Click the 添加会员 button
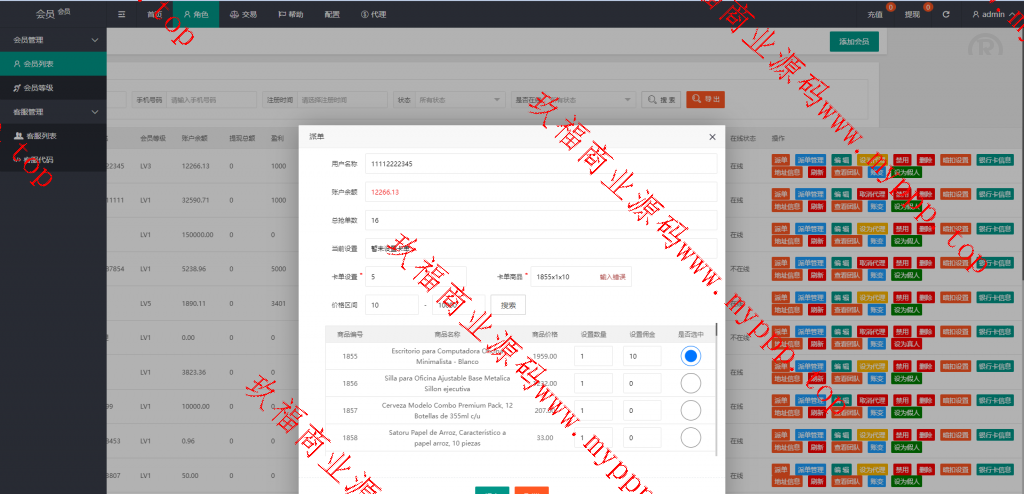This screenshot has width=1024, height=494. coord(854,41)
